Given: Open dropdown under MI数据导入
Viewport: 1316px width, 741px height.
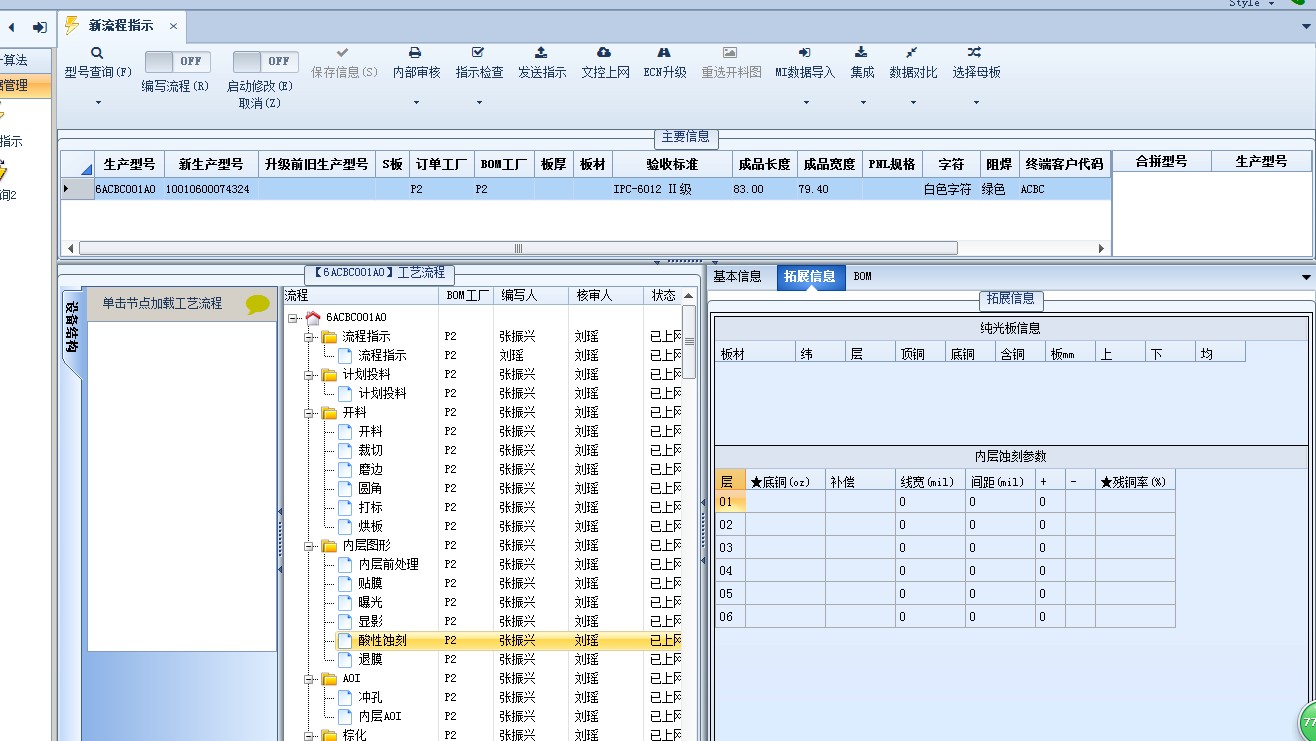Looking at the screenshot, I should point(805,102).
